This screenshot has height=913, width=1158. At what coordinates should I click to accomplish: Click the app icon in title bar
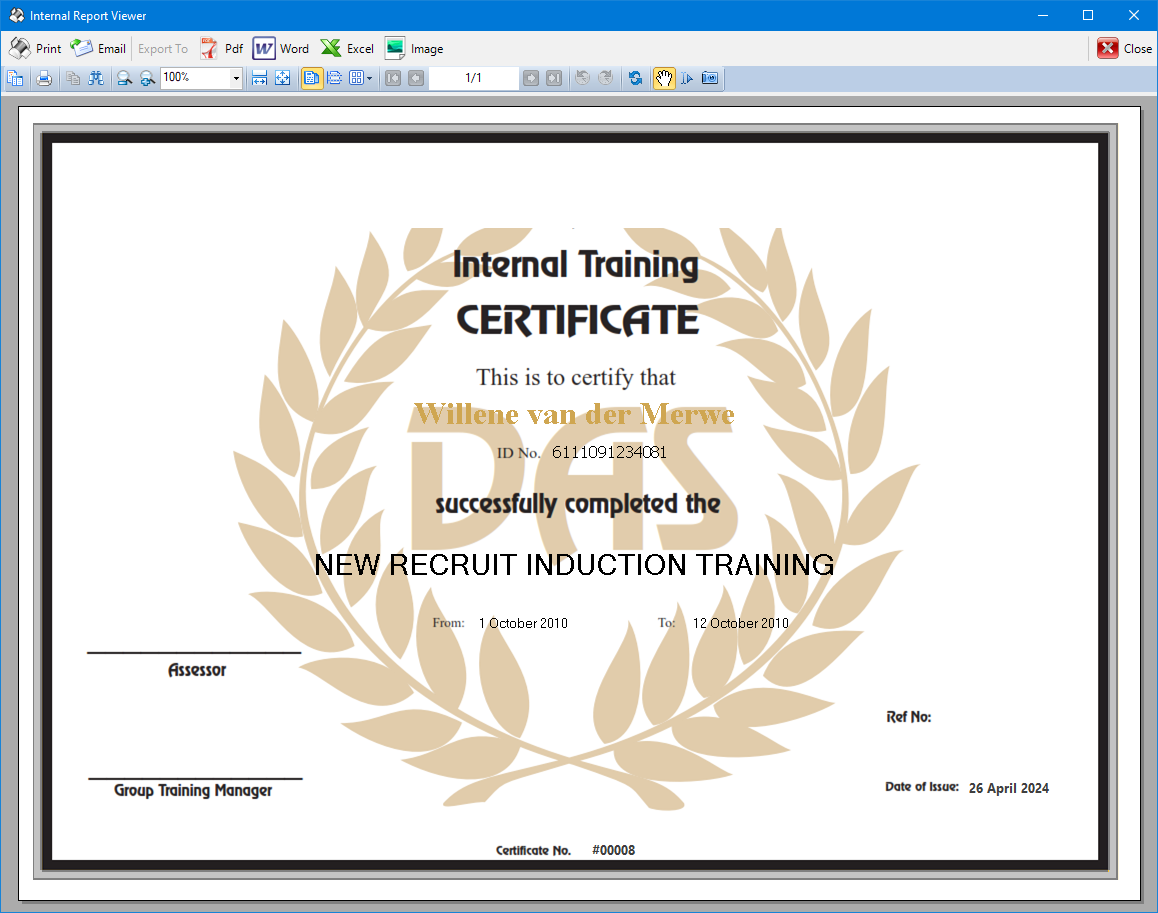(16, 16)
